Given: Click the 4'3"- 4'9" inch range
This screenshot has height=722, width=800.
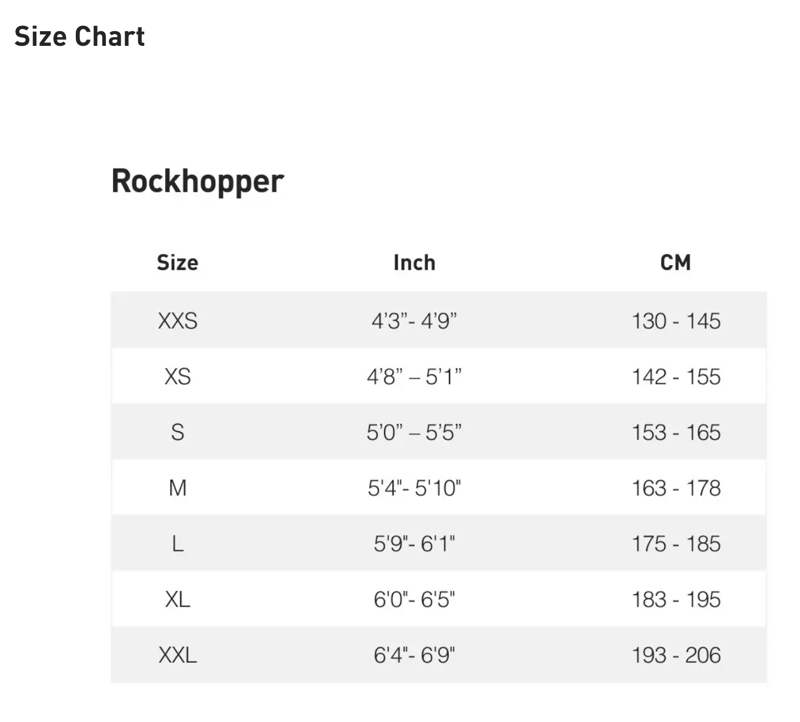Looking at the screenshot, I should coord(414,321).
